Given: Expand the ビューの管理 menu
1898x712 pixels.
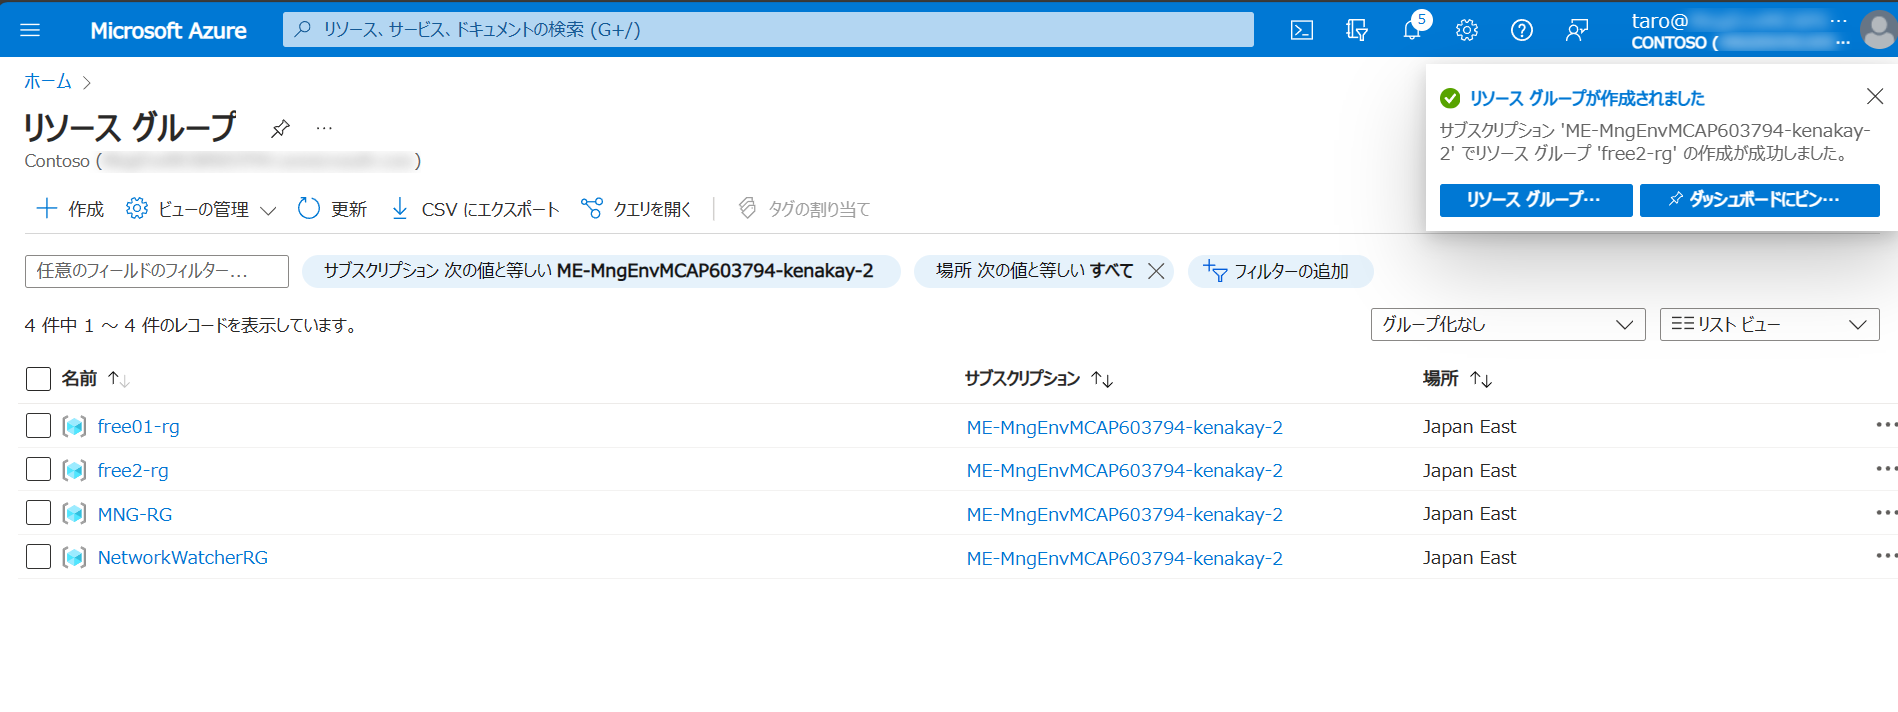Looking at the screenshot, I should [x=201, y=209].
